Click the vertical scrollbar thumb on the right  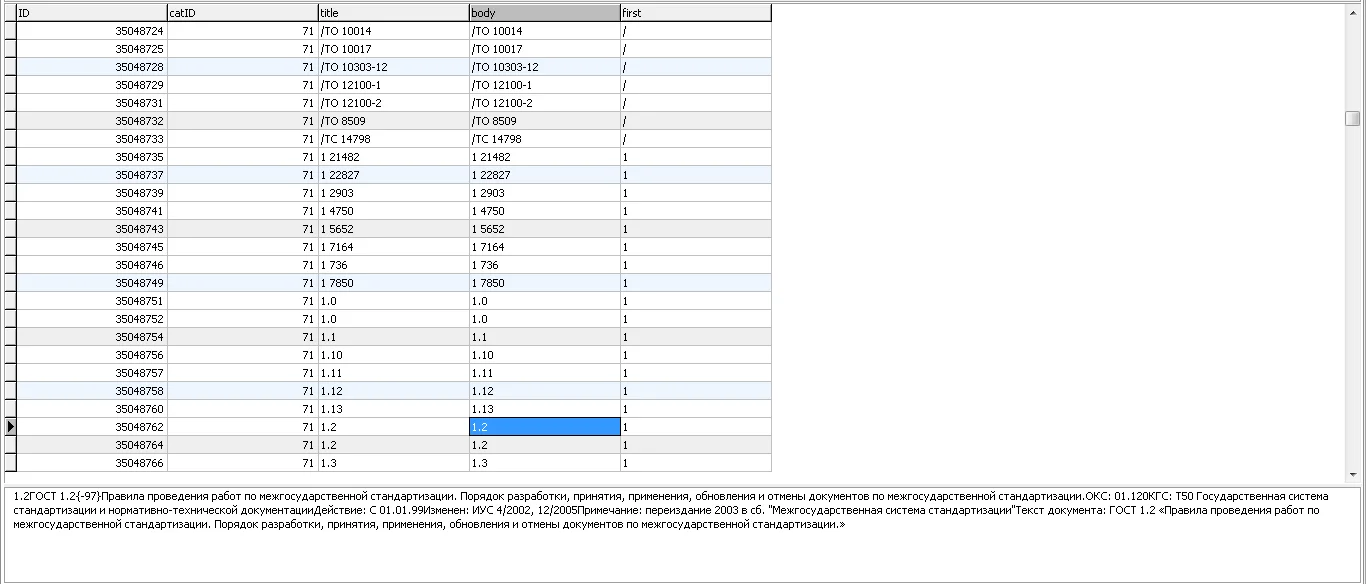[1352, 118]
